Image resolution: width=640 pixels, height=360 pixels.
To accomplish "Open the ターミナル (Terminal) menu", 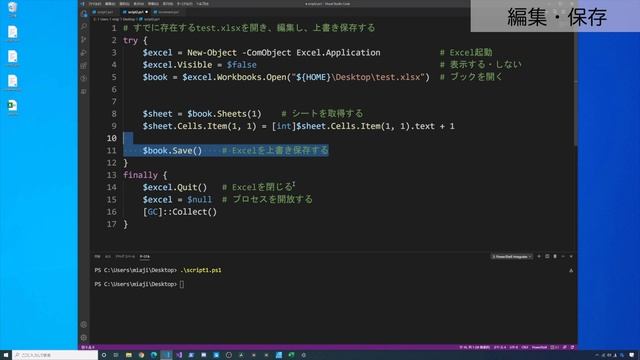I will pos(184,3).
